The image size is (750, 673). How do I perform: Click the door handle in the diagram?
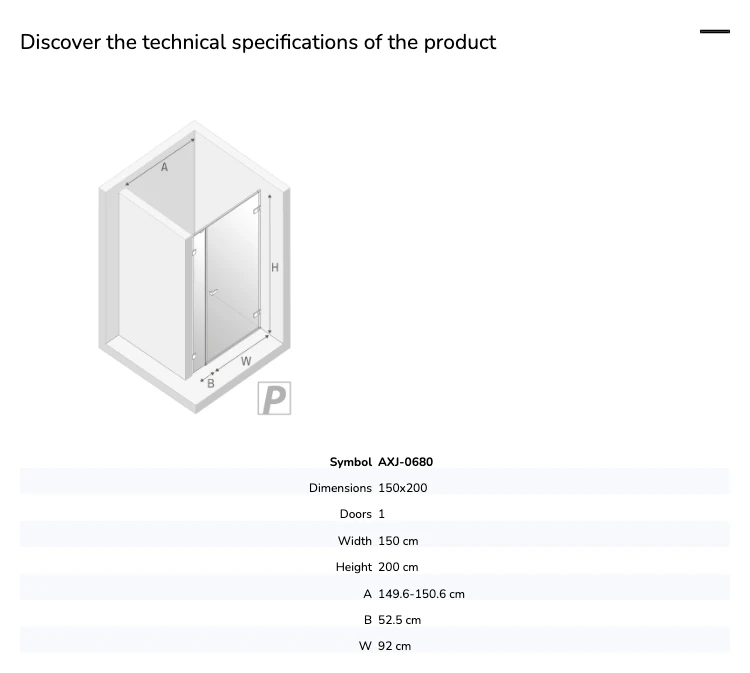point(213,292)
